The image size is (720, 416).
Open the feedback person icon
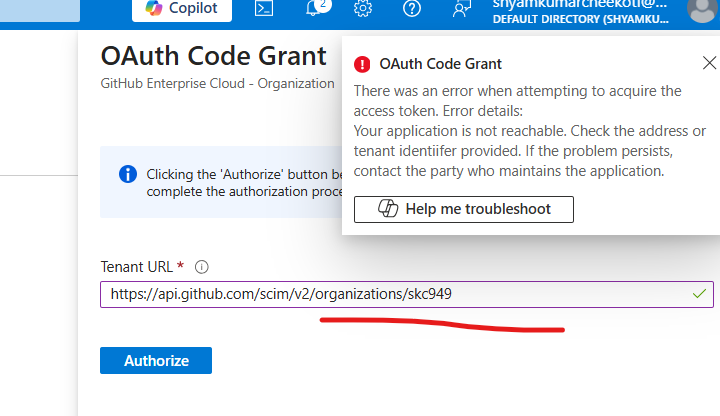point(461,8)
